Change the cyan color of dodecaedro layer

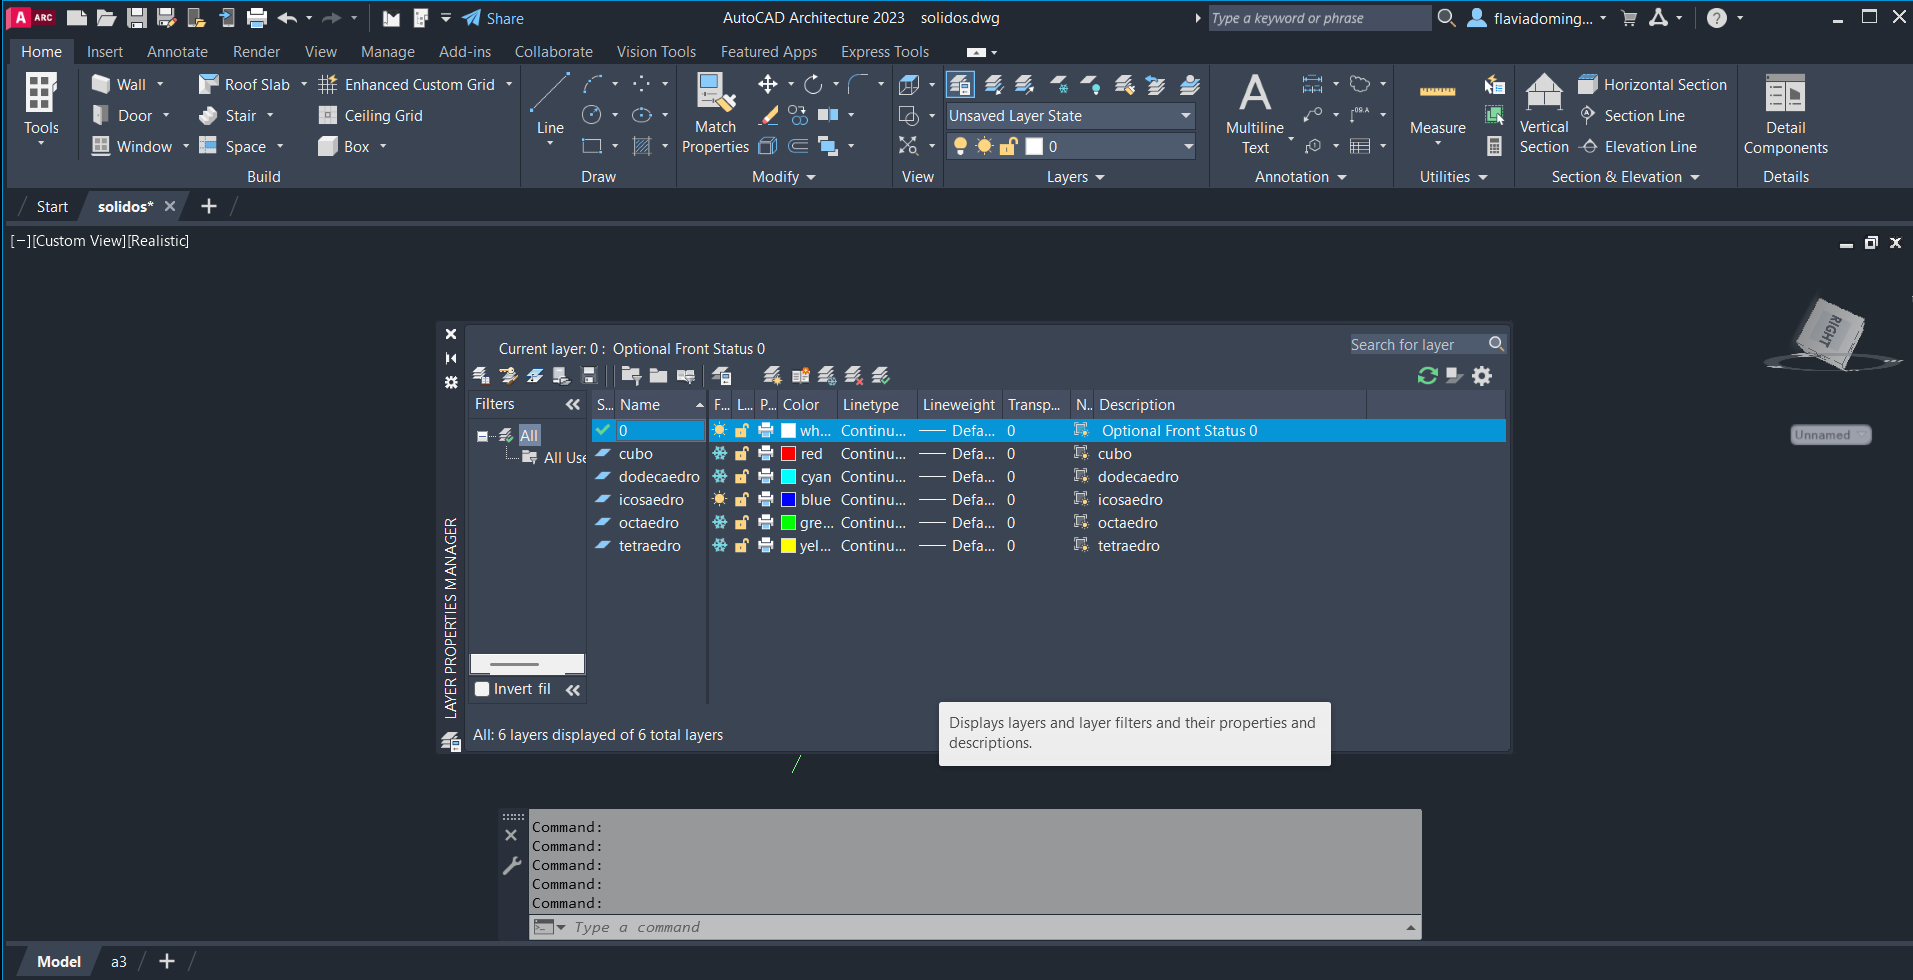click(x=789, y=477)
